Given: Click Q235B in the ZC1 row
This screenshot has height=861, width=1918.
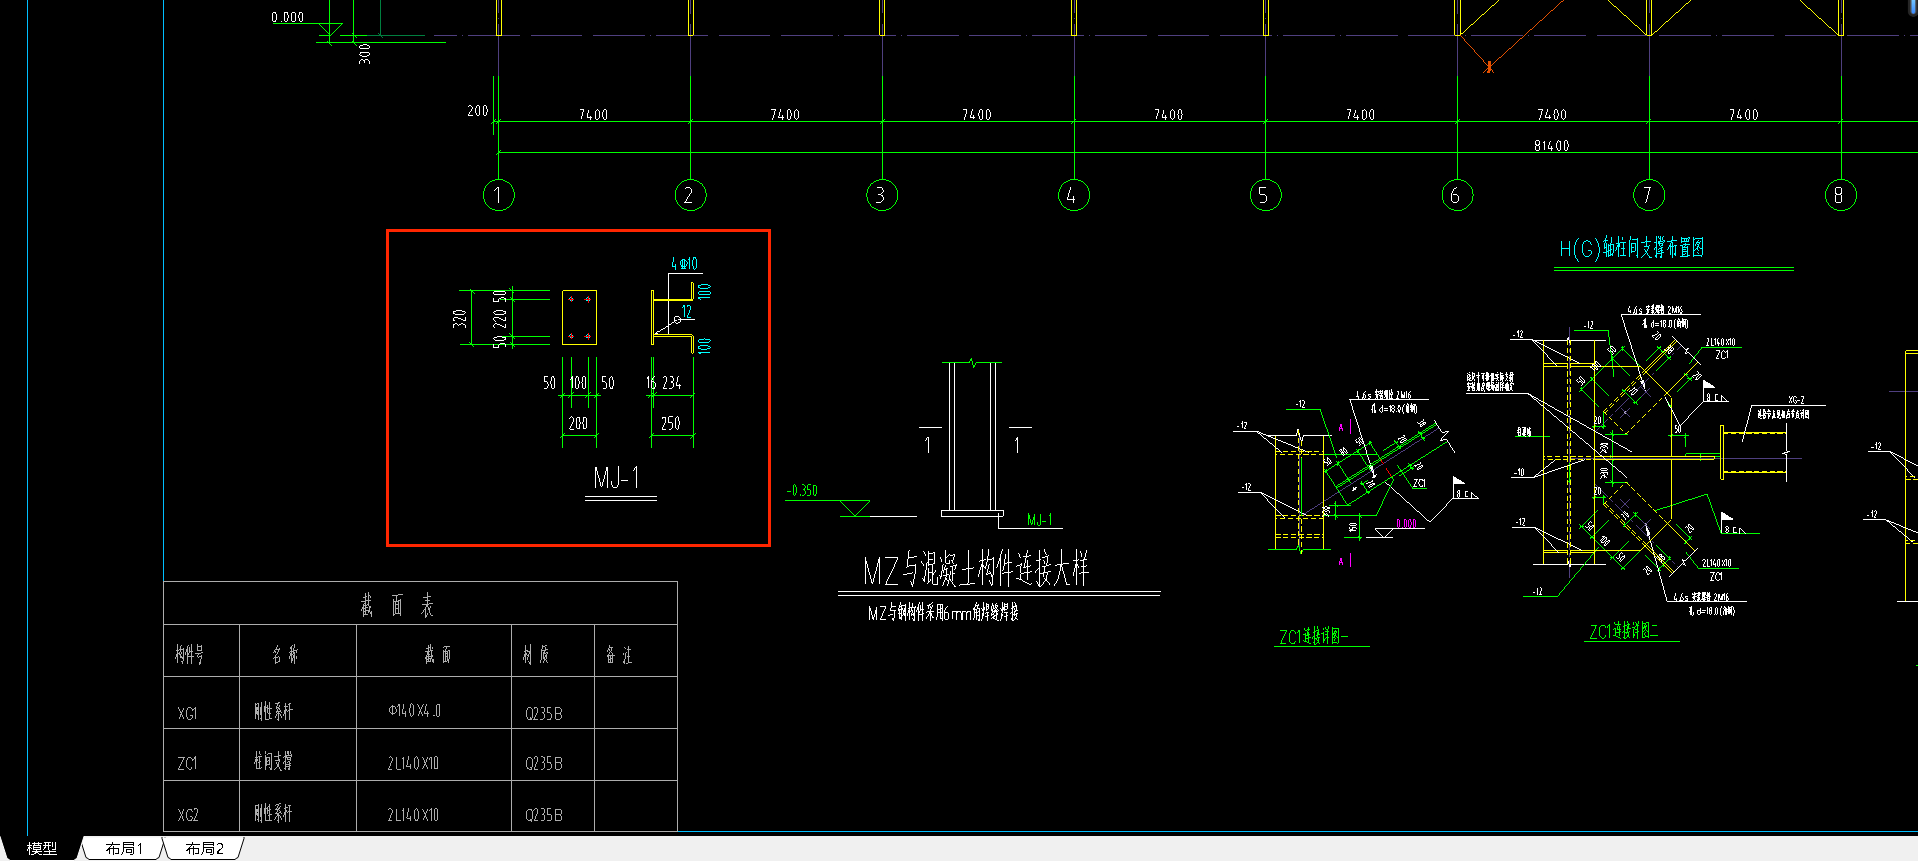Looking at the screenshot, I should pyautogui.click(x=544, y=764).
